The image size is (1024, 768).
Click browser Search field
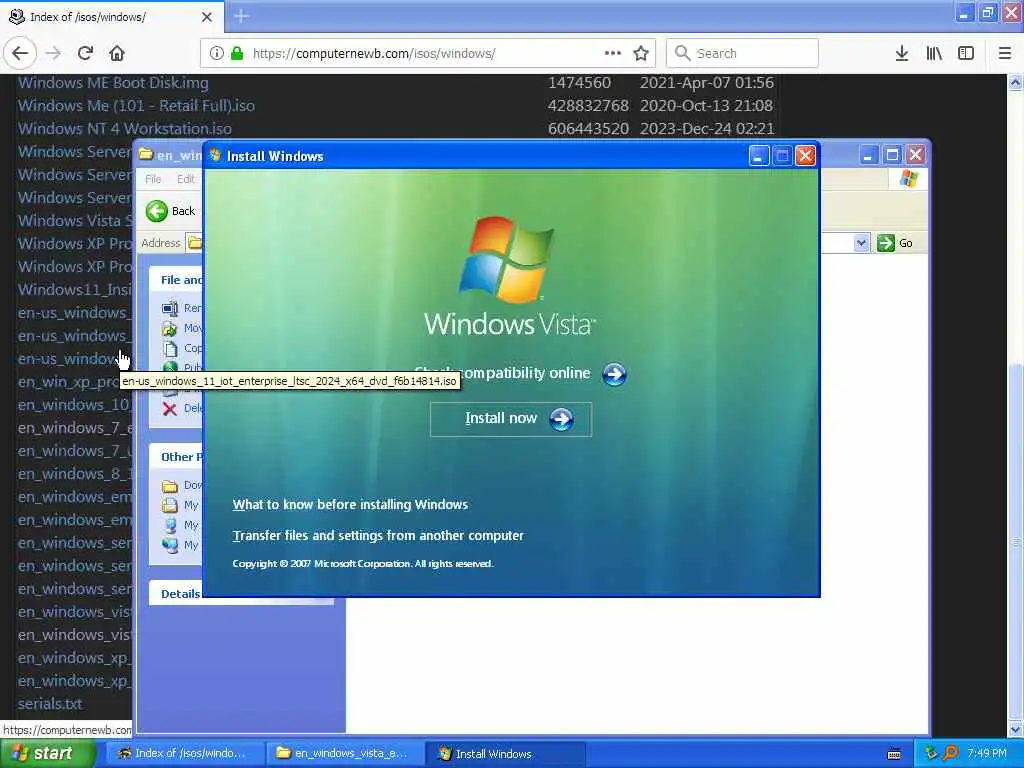pyautogui.click(x=742, y=54)
